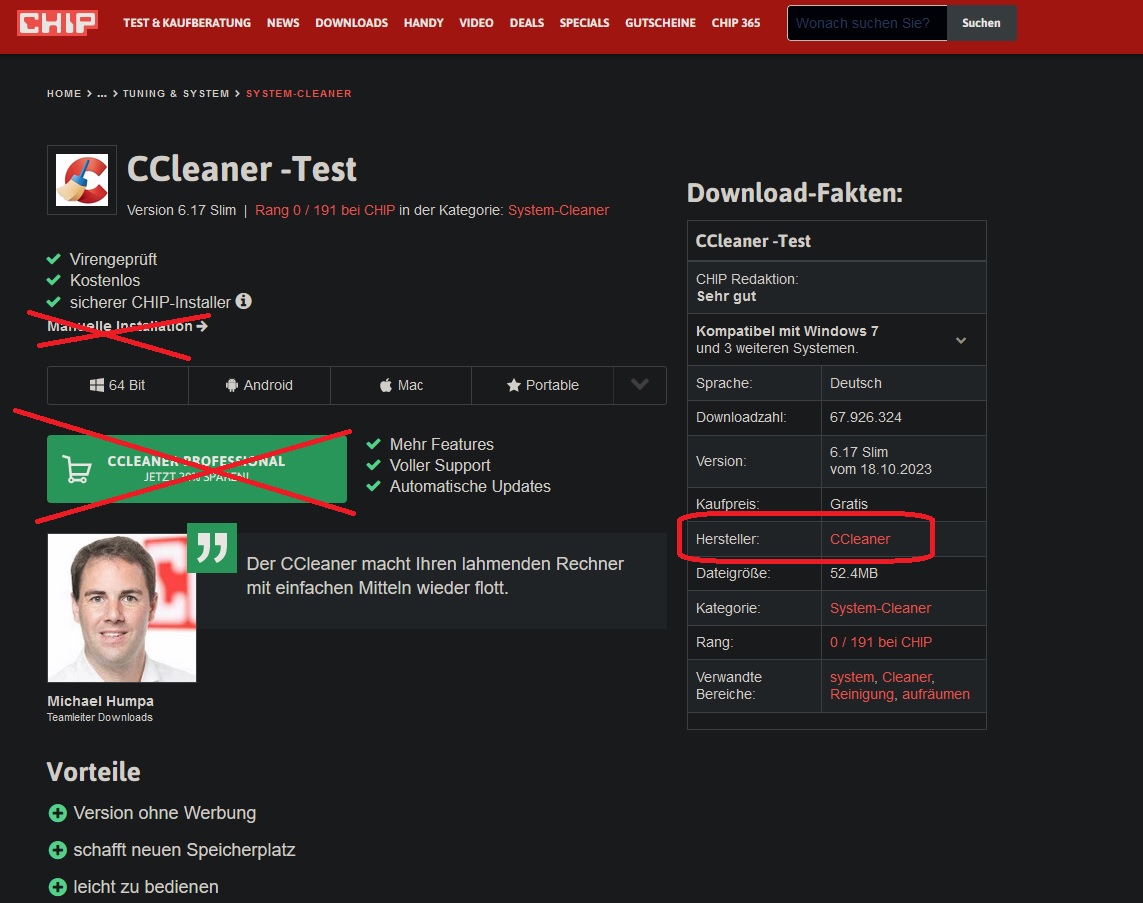Open the DEALS menu item

(x=526, y=23)
